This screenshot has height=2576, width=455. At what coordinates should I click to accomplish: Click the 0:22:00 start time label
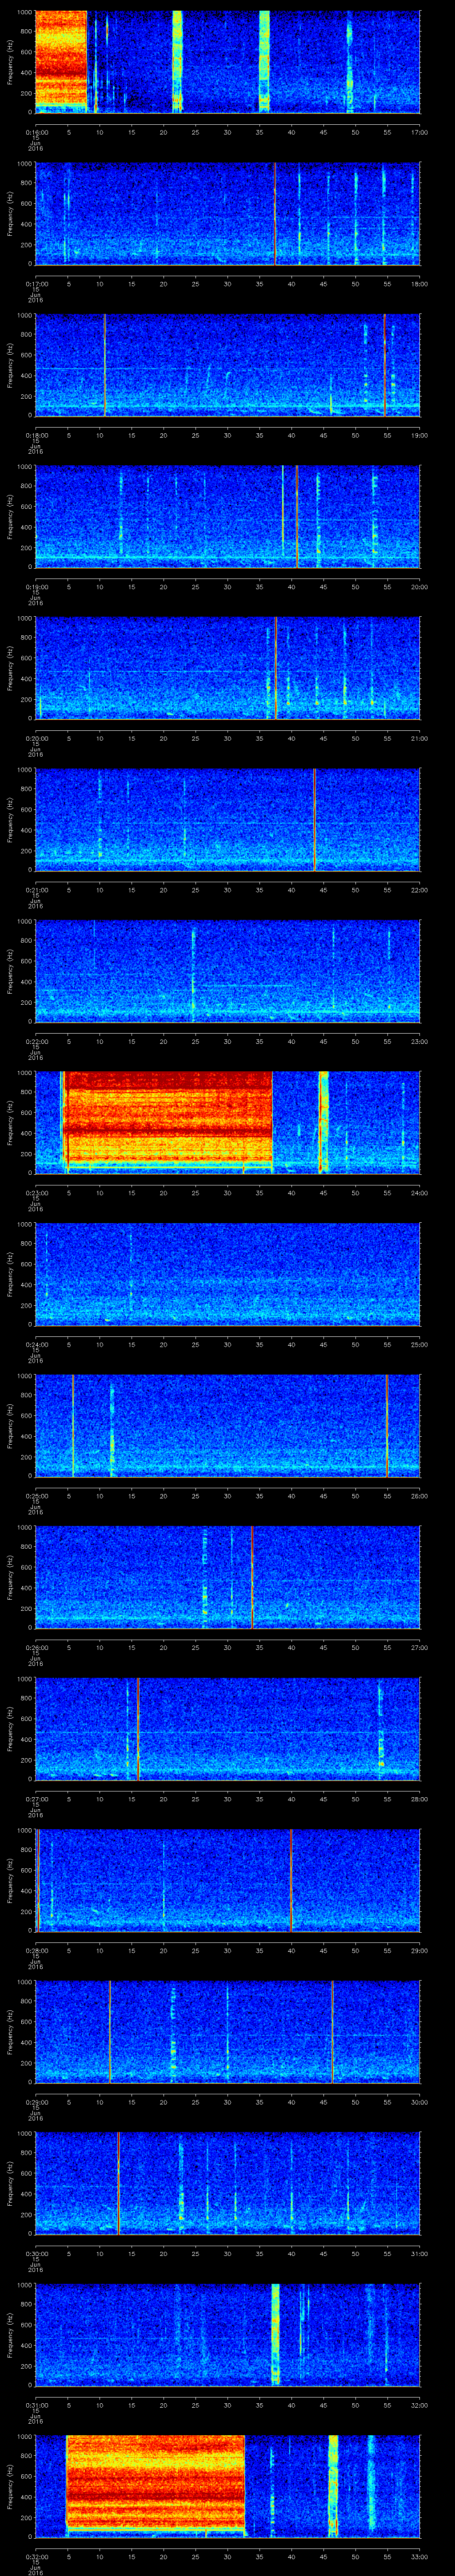pyautogui.click(x=37, y=1041)
